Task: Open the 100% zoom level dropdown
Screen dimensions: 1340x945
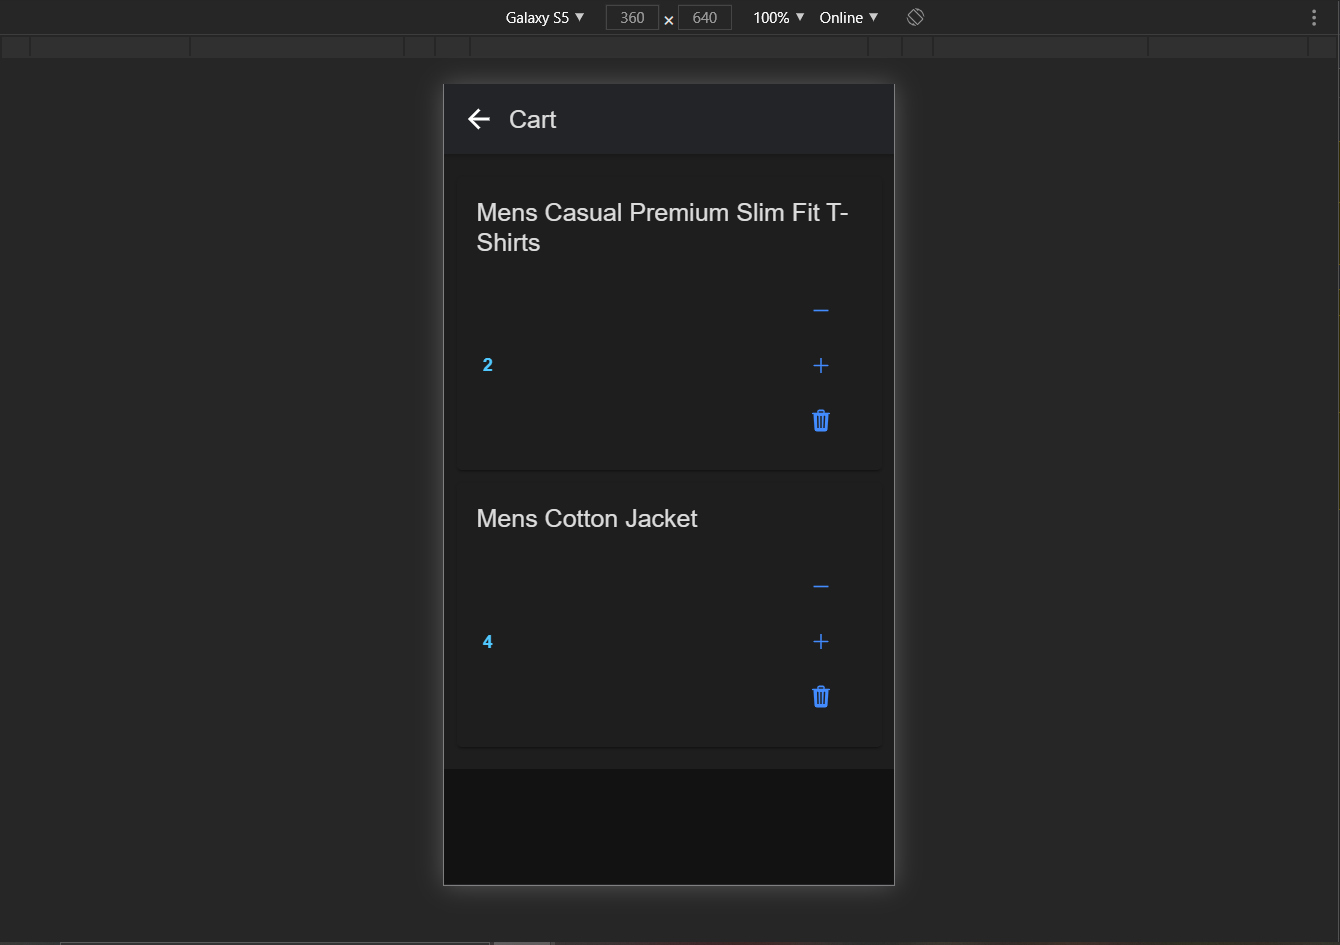Action: coord(777,17)
